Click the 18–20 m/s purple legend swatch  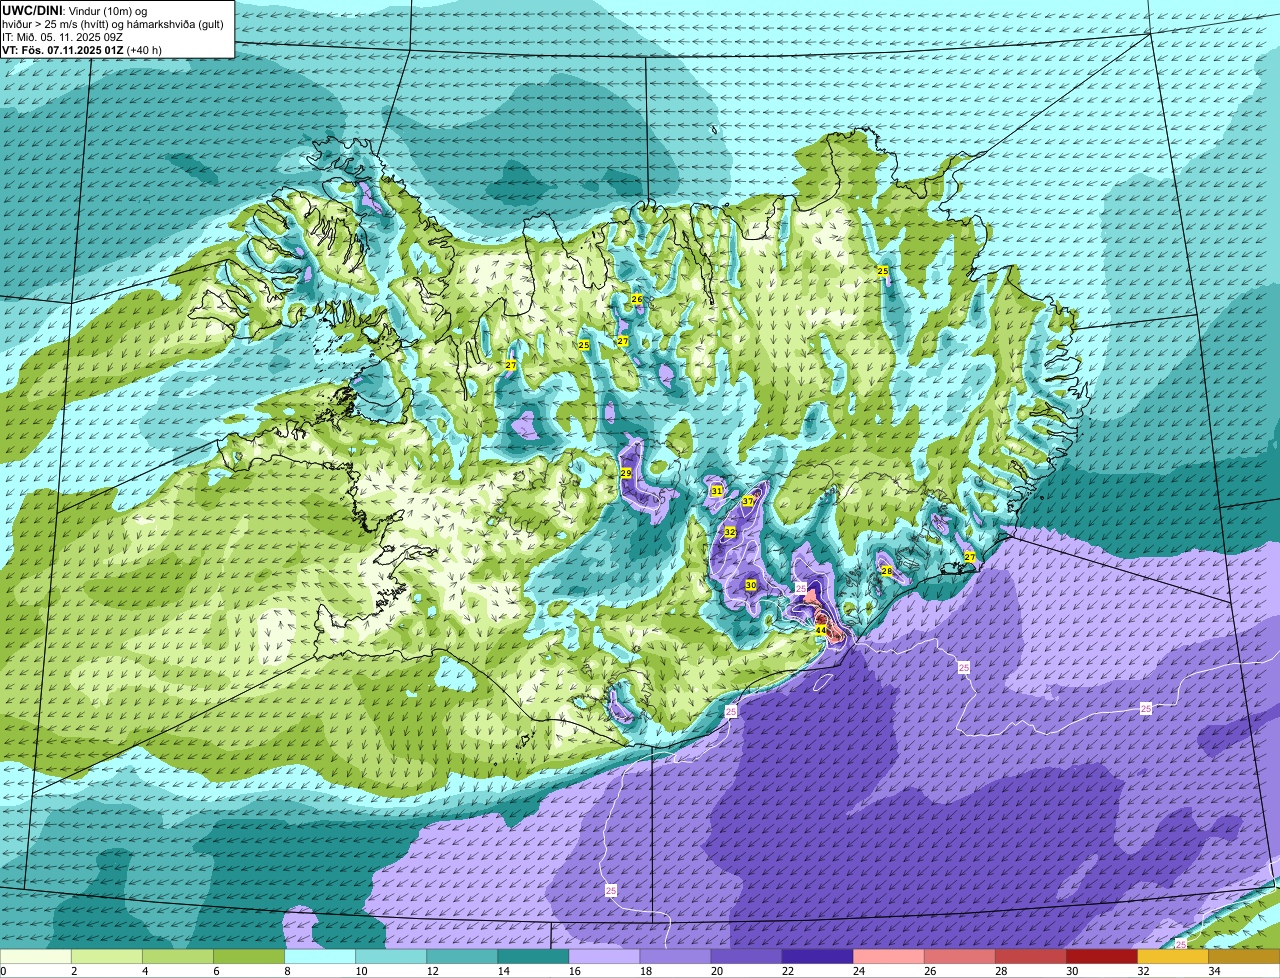tap(675, 957)
